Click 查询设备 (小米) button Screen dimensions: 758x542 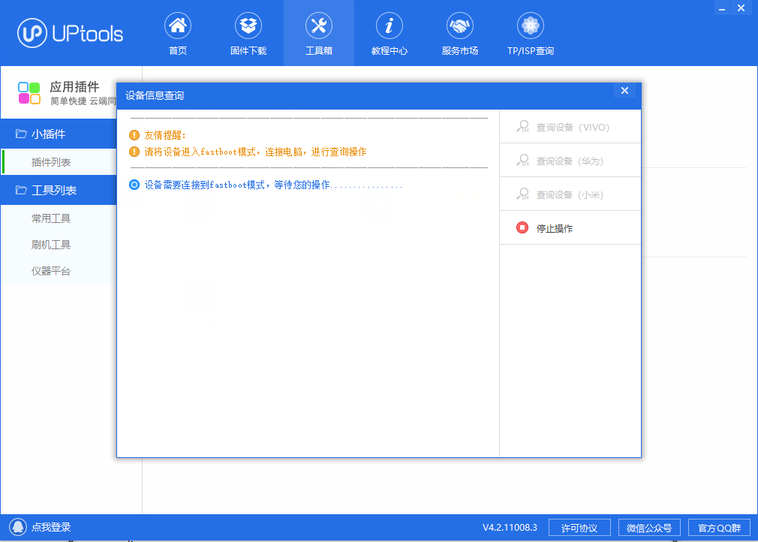coord(570,195)
